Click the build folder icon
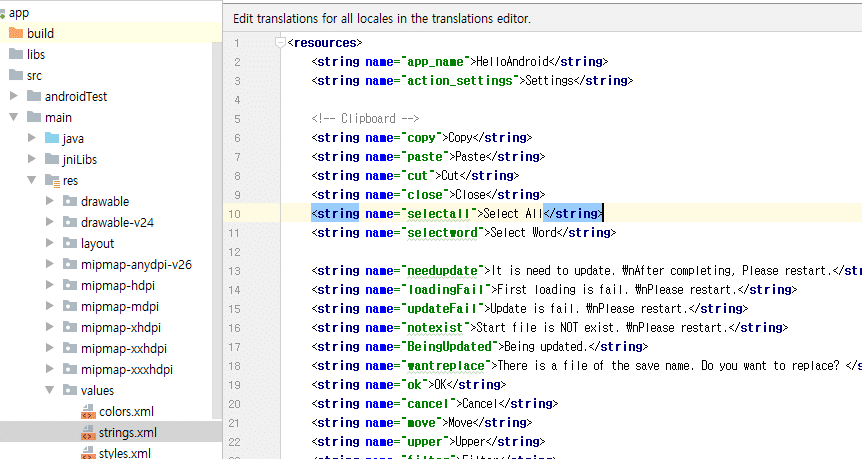 pyautogui.click(x=16, y=33)
